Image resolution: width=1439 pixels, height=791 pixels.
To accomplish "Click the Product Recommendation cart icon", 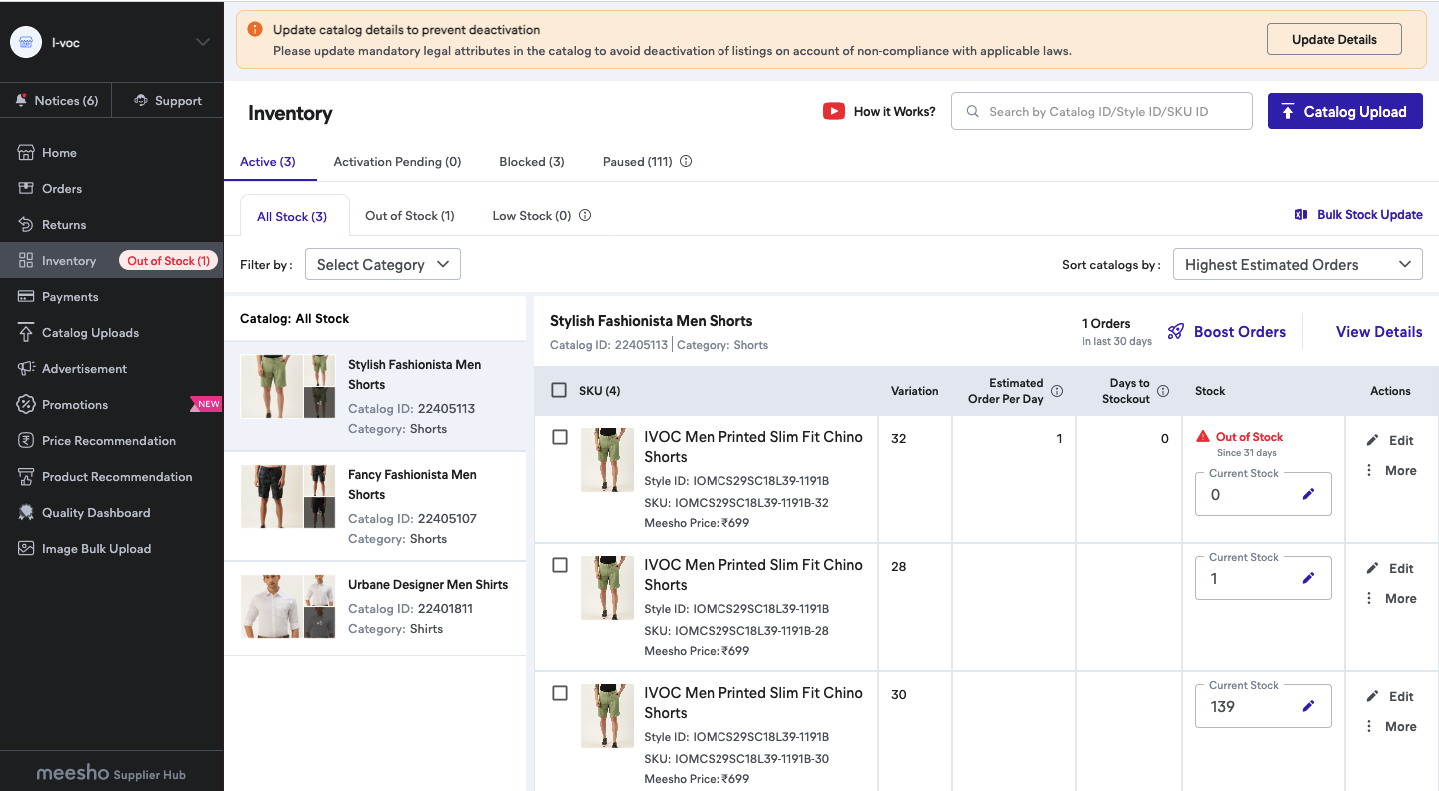I will click(26, 477).
